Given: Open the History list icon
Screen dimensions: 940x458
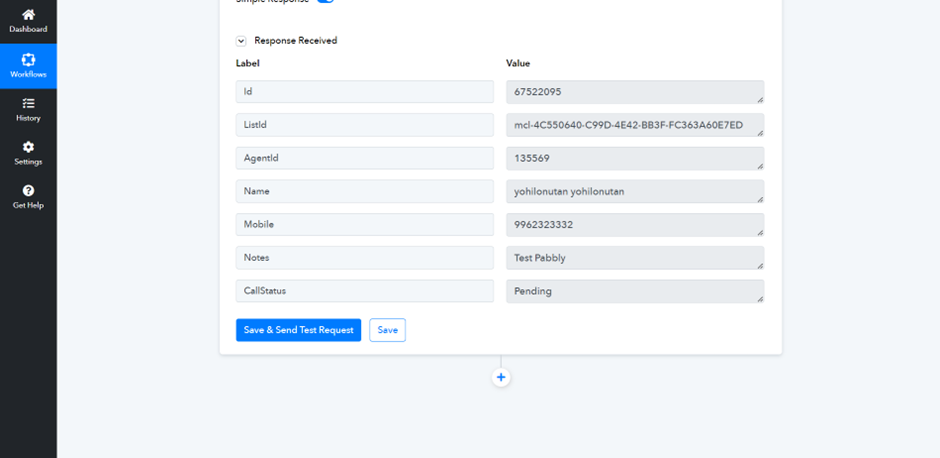Looking at the screenshot, I should (x=28, y=103).
